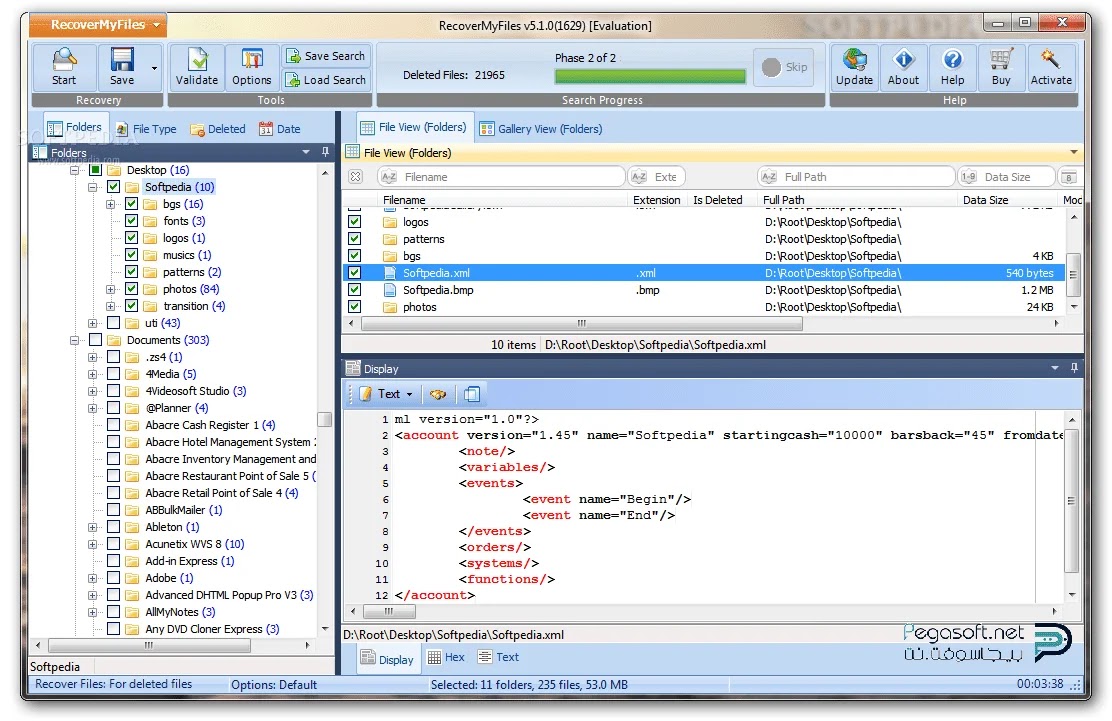Pin the Display panel

[x=1074, y=368]
